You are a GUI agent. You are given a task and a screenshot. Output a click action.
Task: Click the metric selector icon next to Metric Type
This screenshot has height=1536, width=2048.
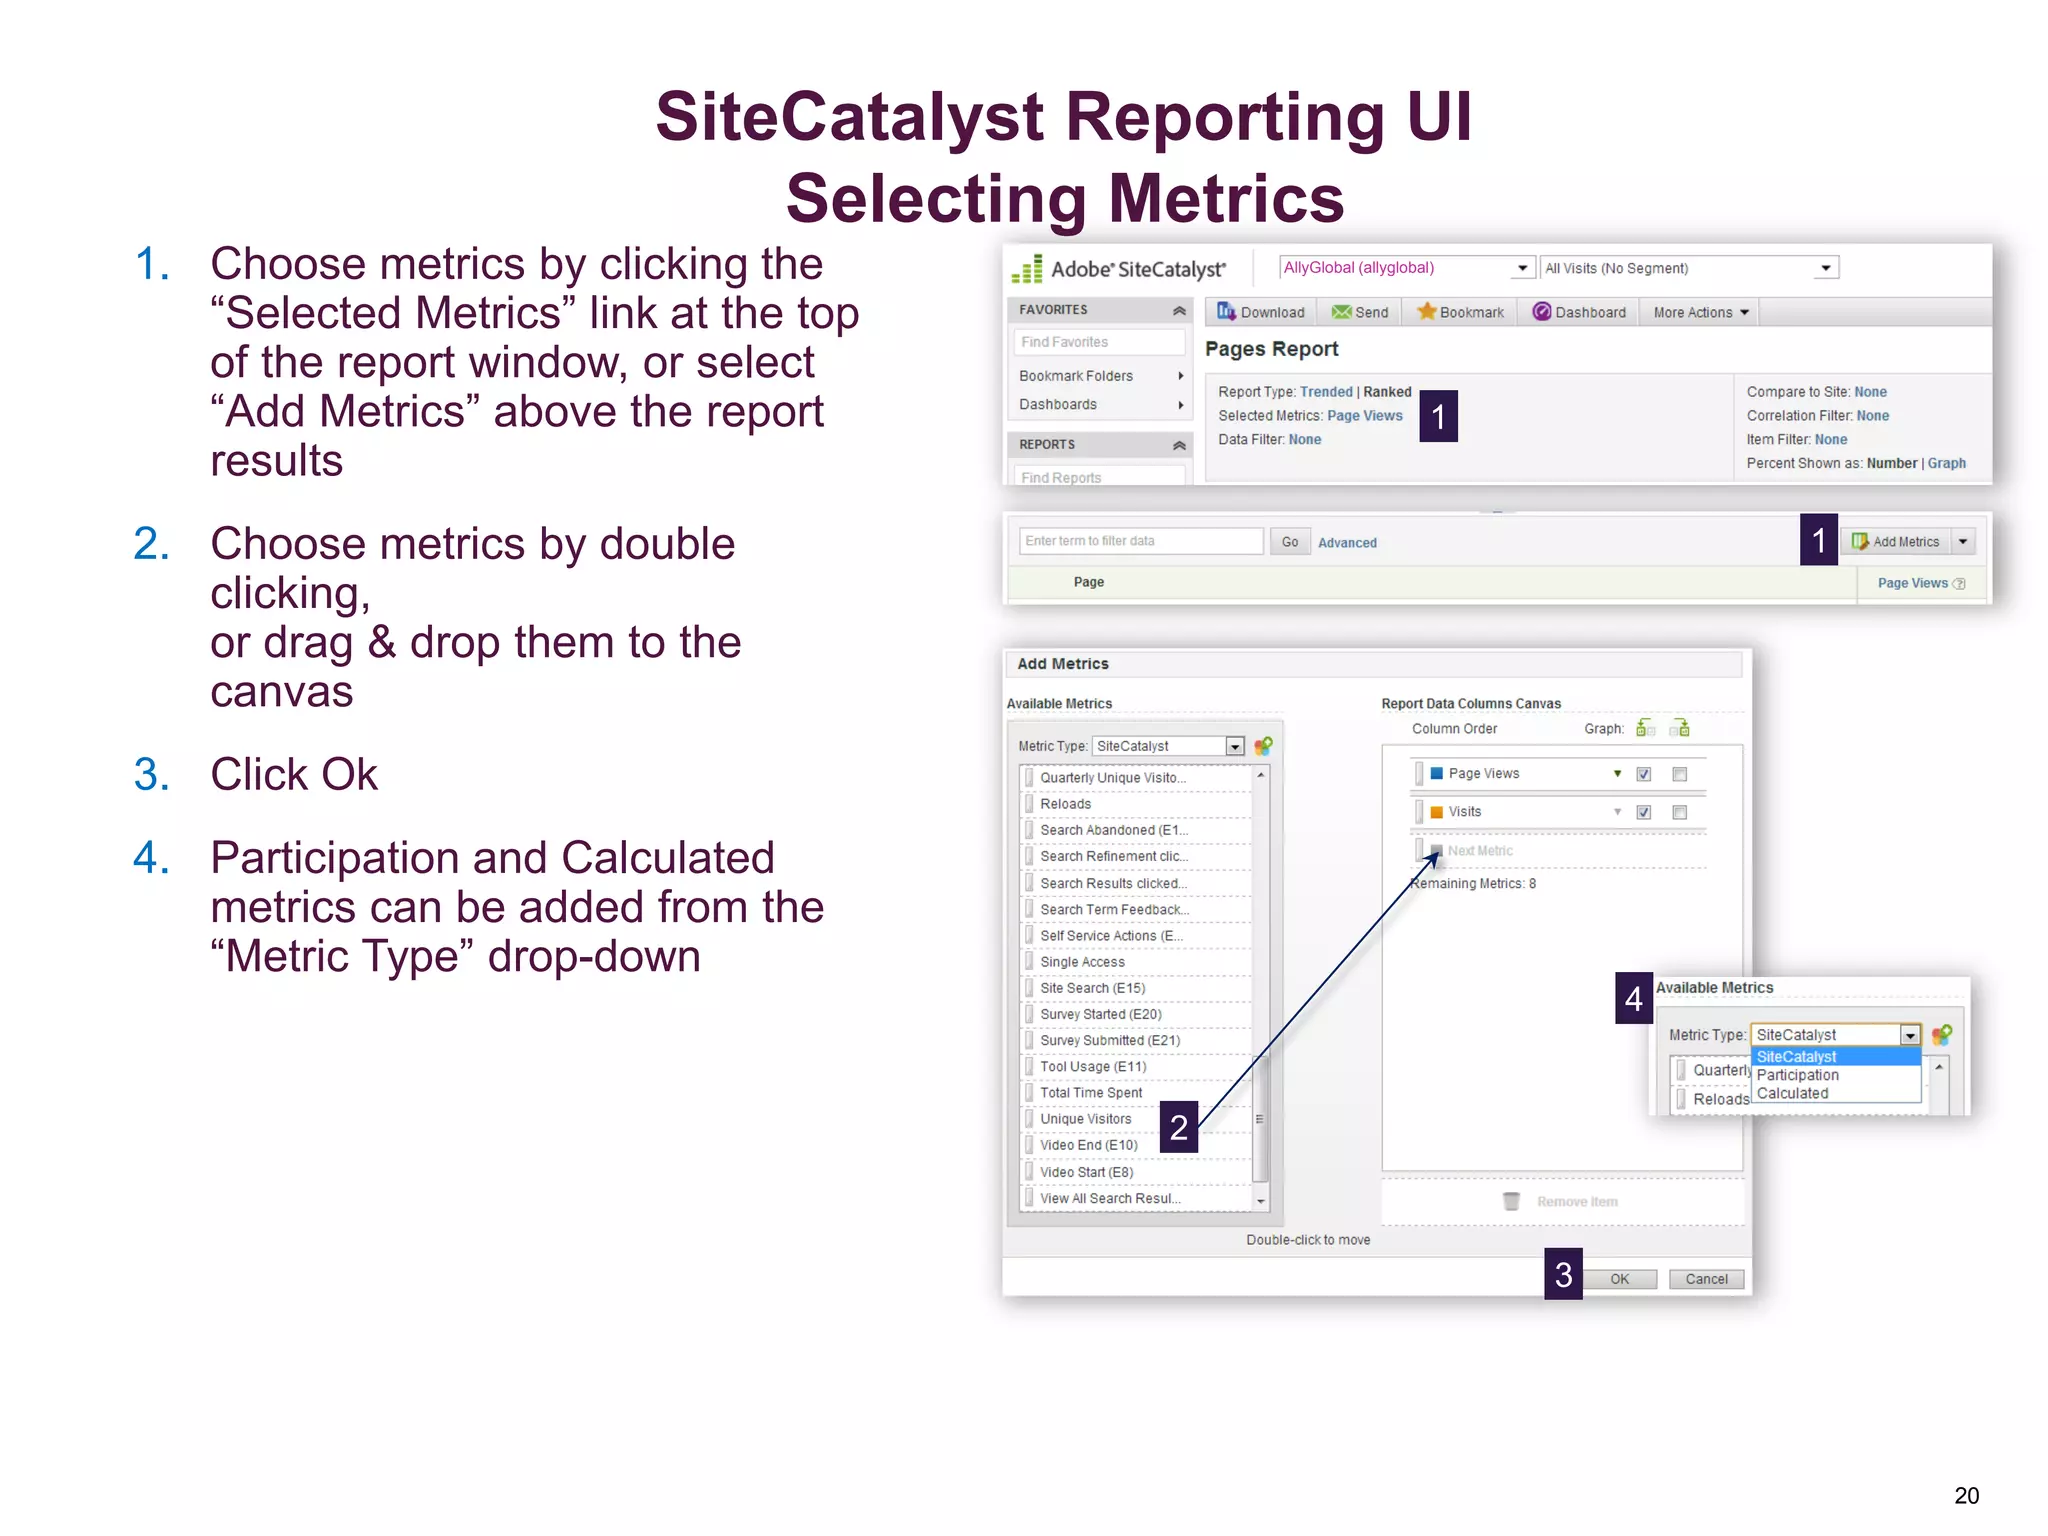1263,746
